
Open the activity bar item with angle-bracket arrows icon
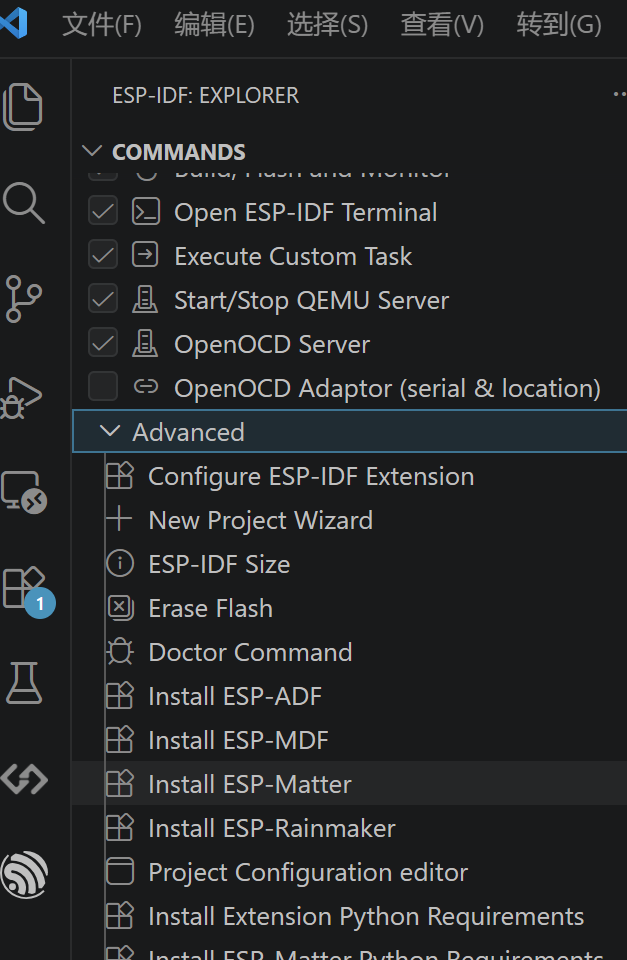(x=24, y=779)
